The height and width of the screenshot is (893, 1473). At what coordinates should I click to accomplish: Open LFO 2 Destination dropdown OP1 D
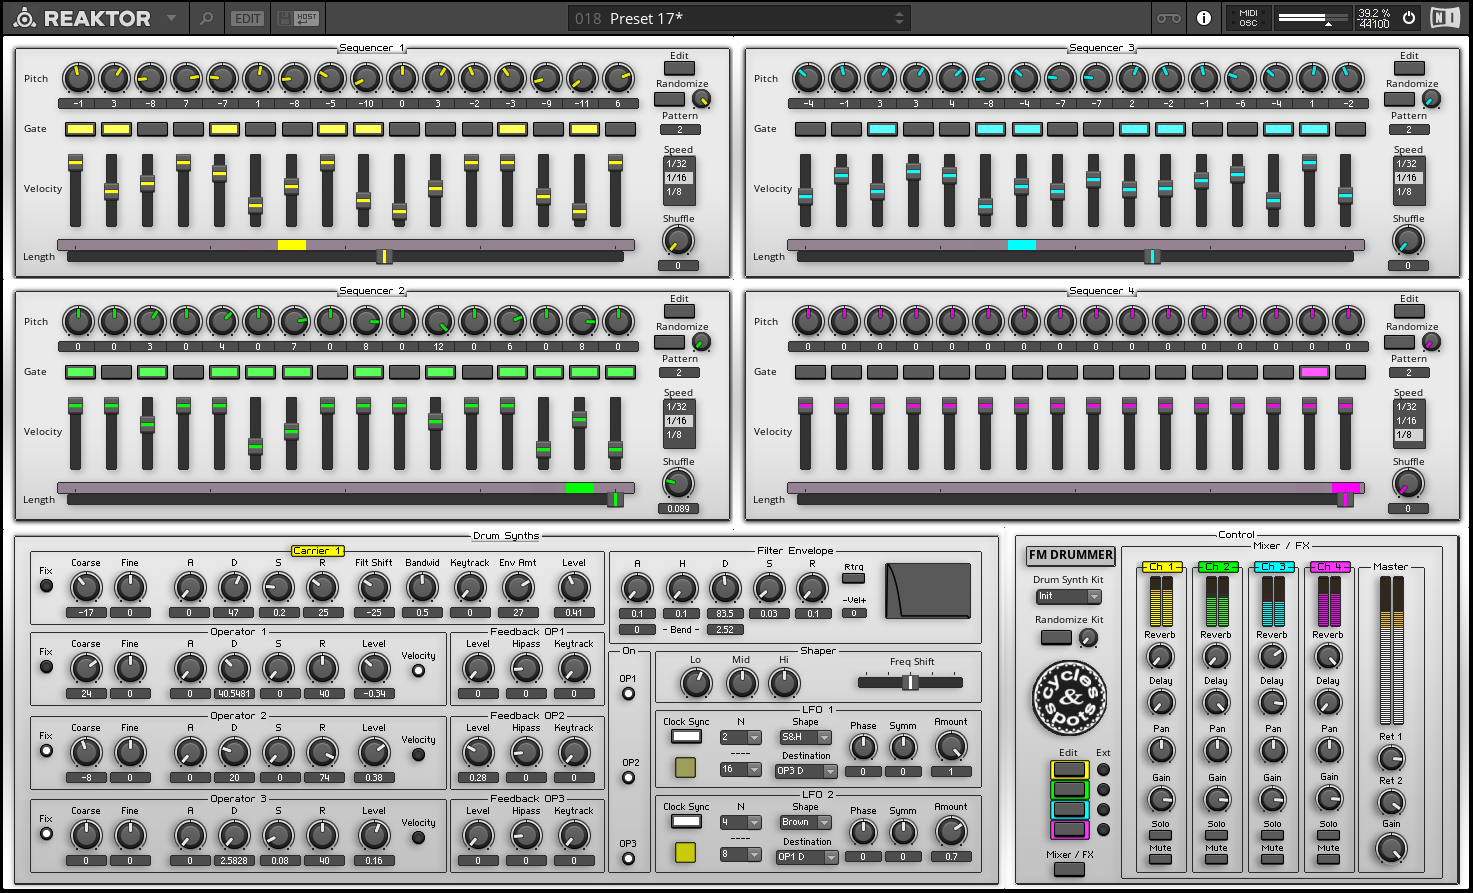806,856
